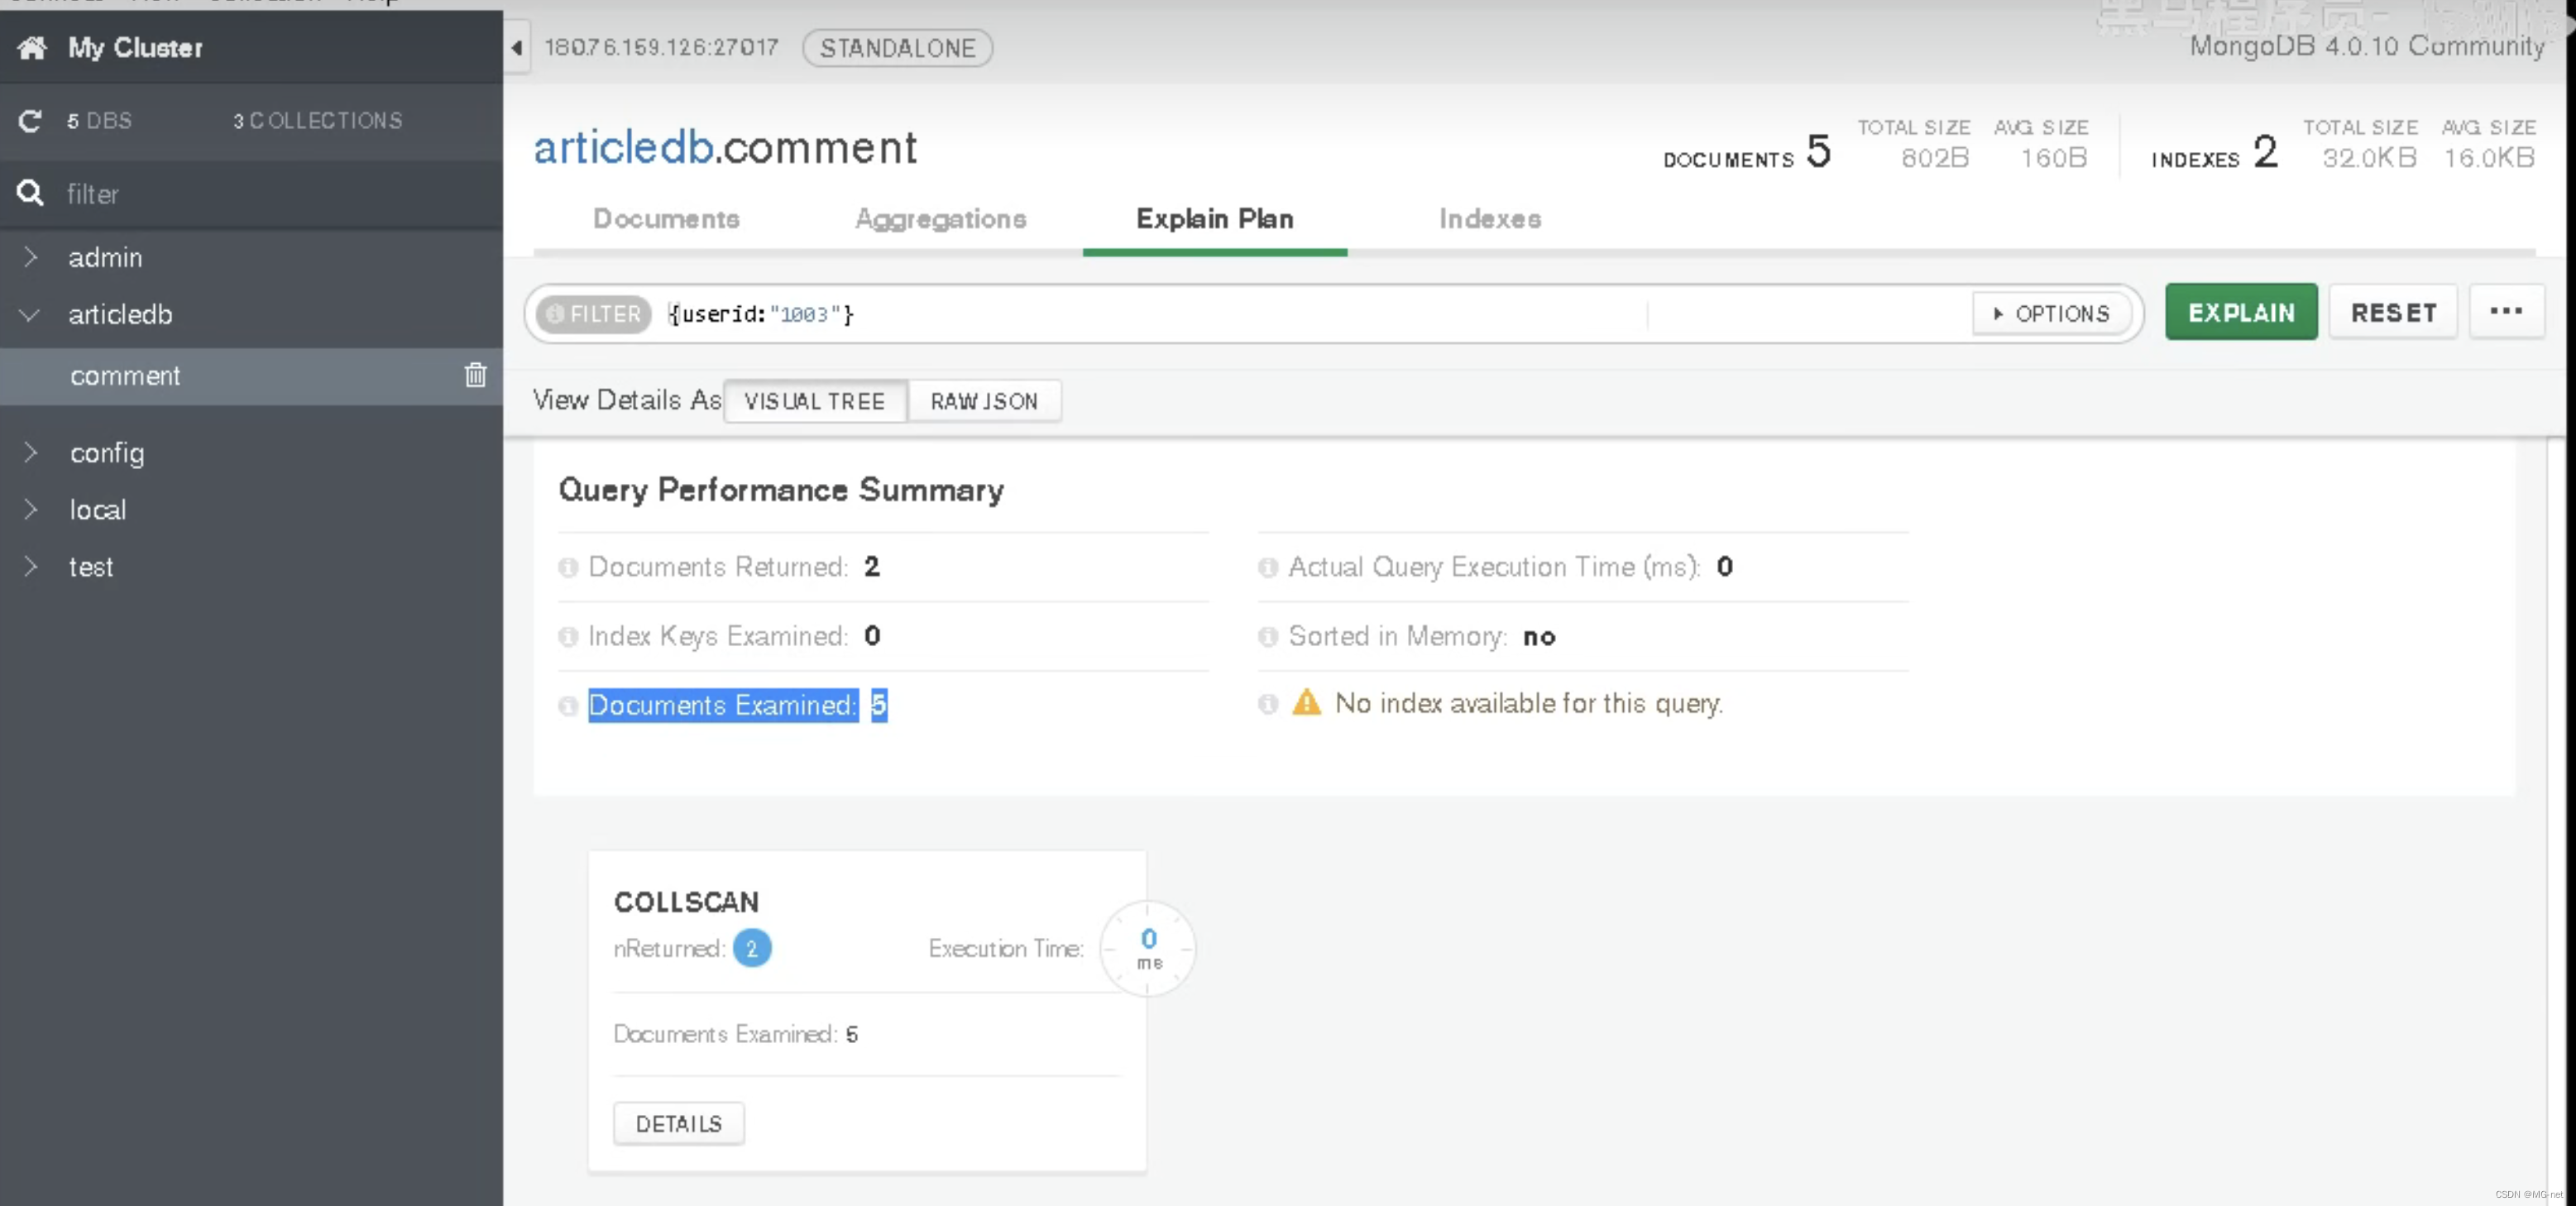The height and width of the screenshot is (1206, 2576).
Task: Click info icon next to Sorted in Memory
Action: point(1268,637)
